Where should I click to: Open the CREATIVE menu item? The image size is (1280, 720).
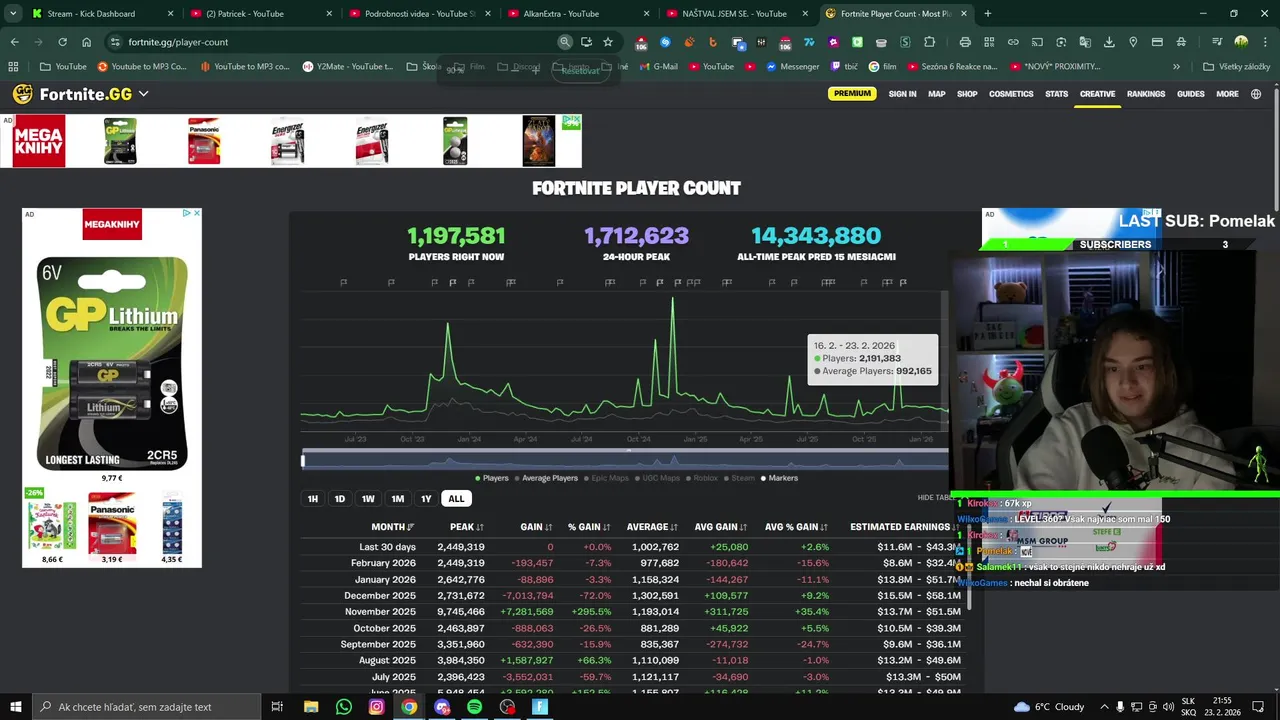(x=1097, y=94)
